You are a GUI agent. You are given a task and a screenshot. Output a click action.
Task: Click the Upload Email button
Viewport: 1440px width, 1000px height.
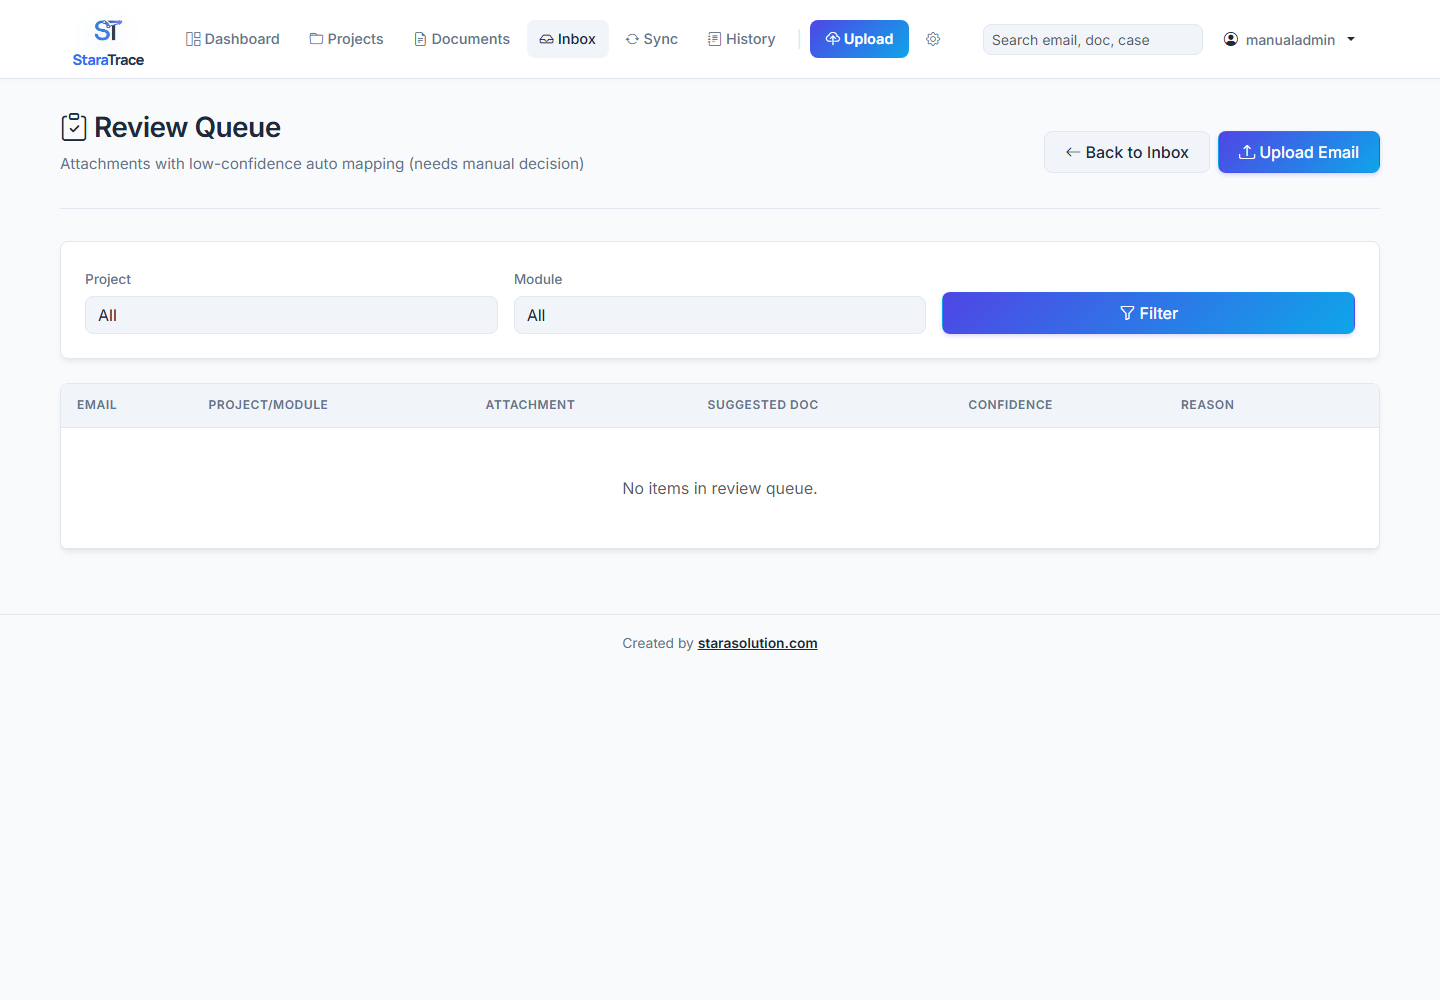1299,152
